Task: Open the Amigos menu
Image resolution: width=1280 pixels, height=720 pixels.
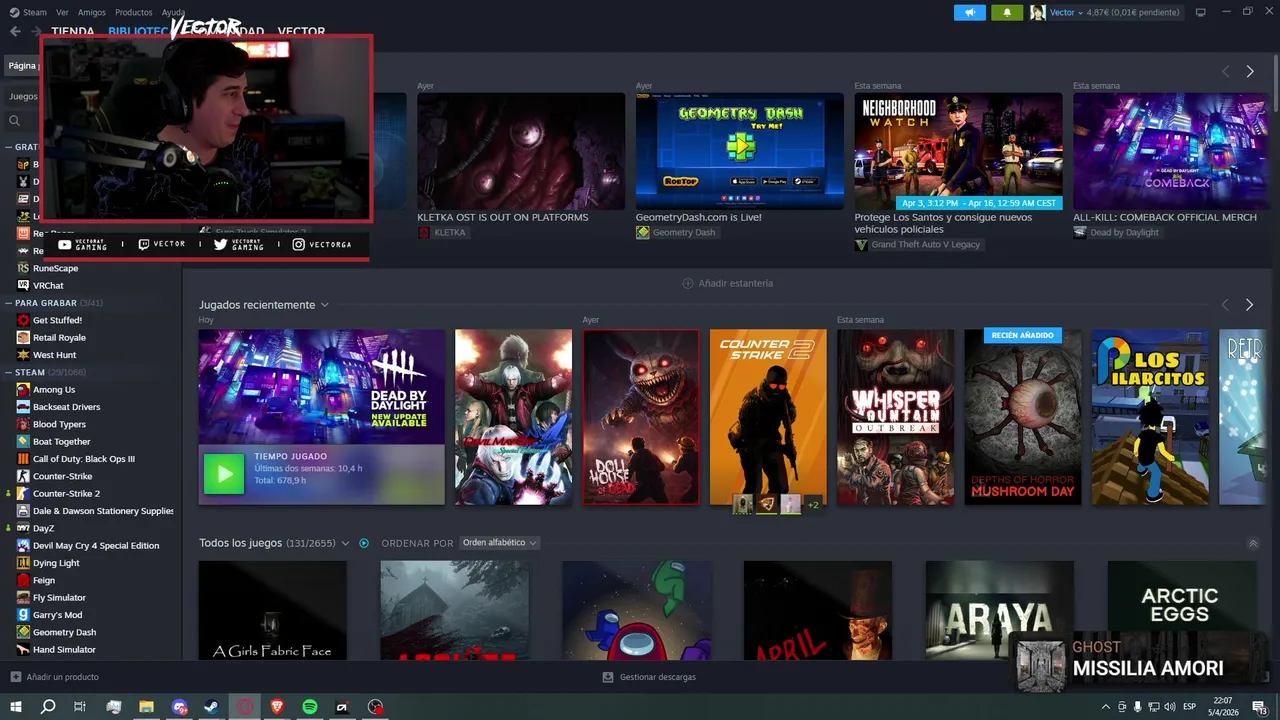Action: coord(91,12)
